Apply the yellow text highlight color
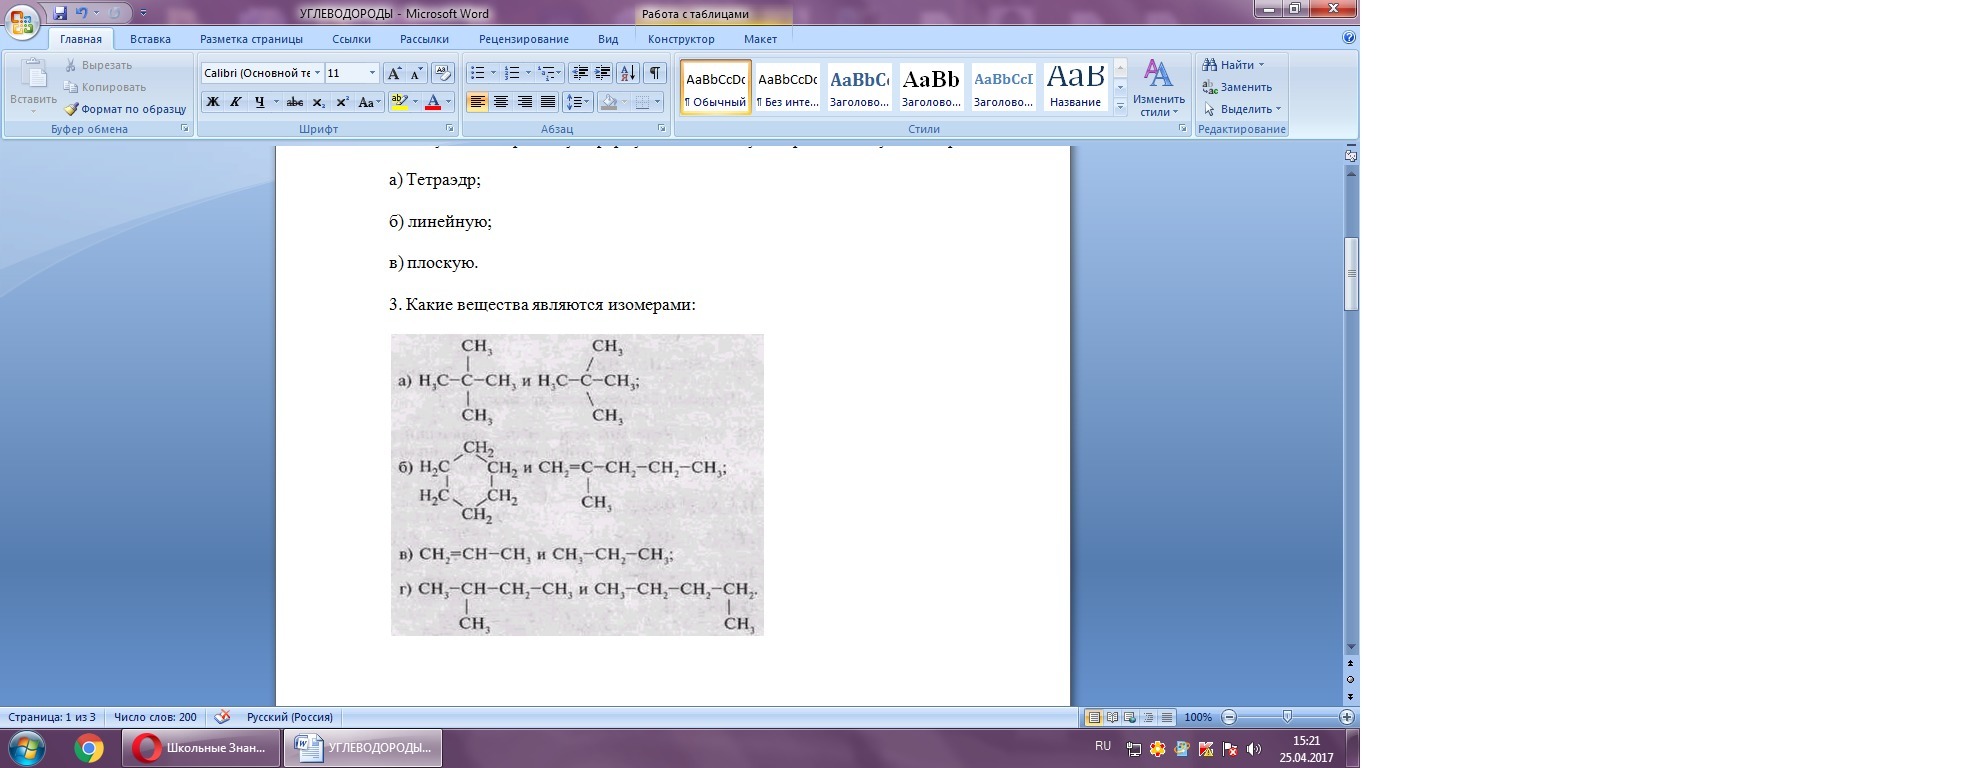This screenshot has width=1966, height=768. pyautogui.click(x=399, y=102)
